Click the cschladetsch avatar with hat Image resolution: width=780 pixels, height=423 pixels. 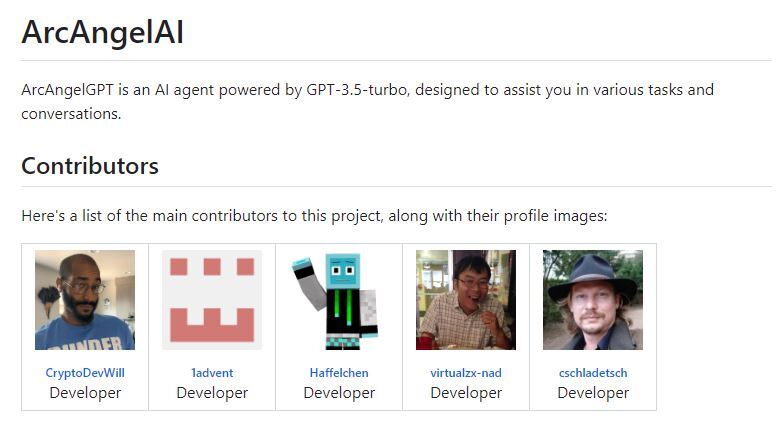click(593, 300)
